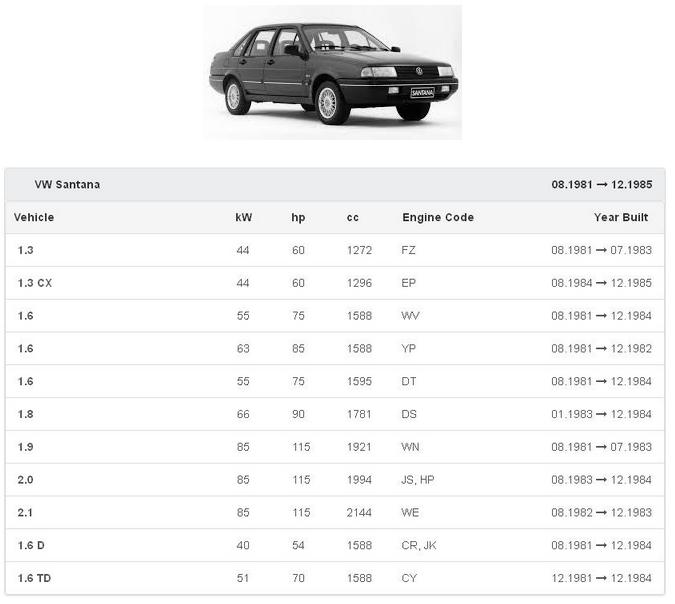The height and width of the screenshot is (604, 675).
Task: Click the Year Built column header
Action: click(x=621, y=217)
